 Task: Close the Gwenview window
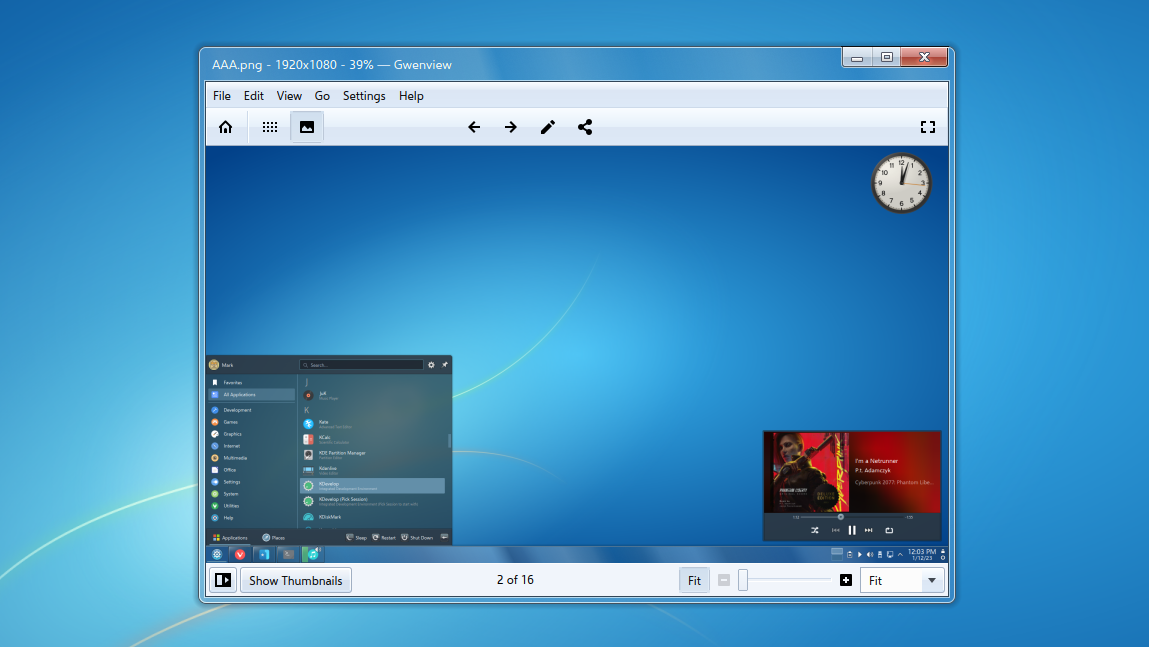[925, 57]
